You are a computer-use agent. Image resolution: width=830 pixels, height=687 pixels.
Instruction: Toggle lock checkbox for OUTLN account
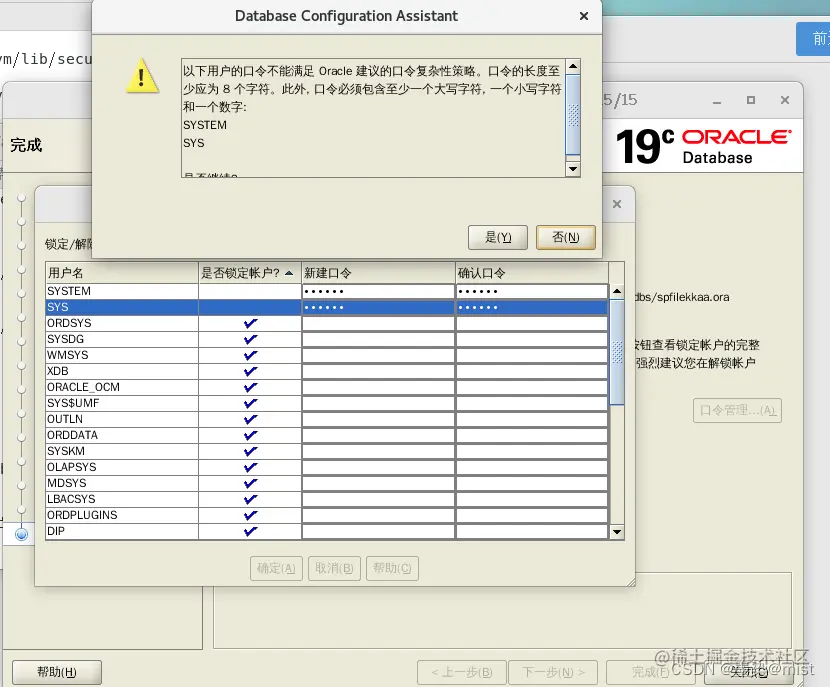250,419
